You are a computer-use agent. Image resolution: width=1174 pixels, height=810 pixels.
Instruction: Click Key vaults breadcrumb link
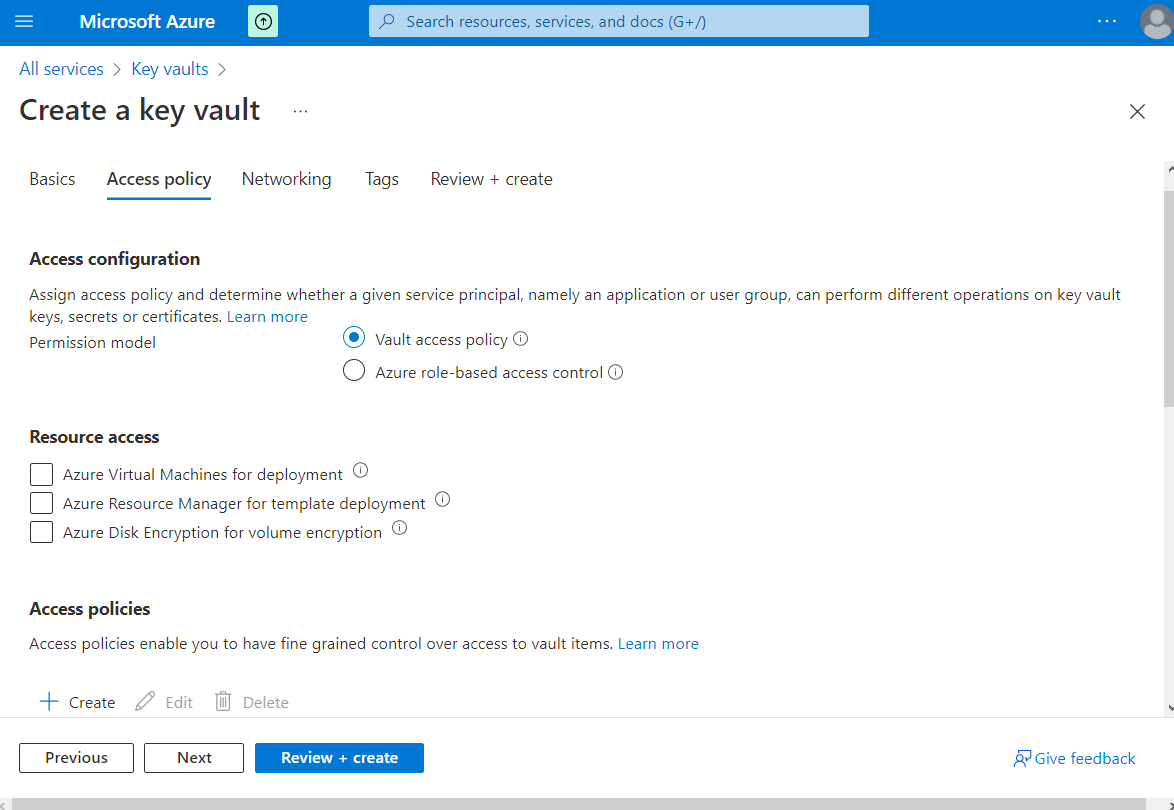[x=170, y=69]
